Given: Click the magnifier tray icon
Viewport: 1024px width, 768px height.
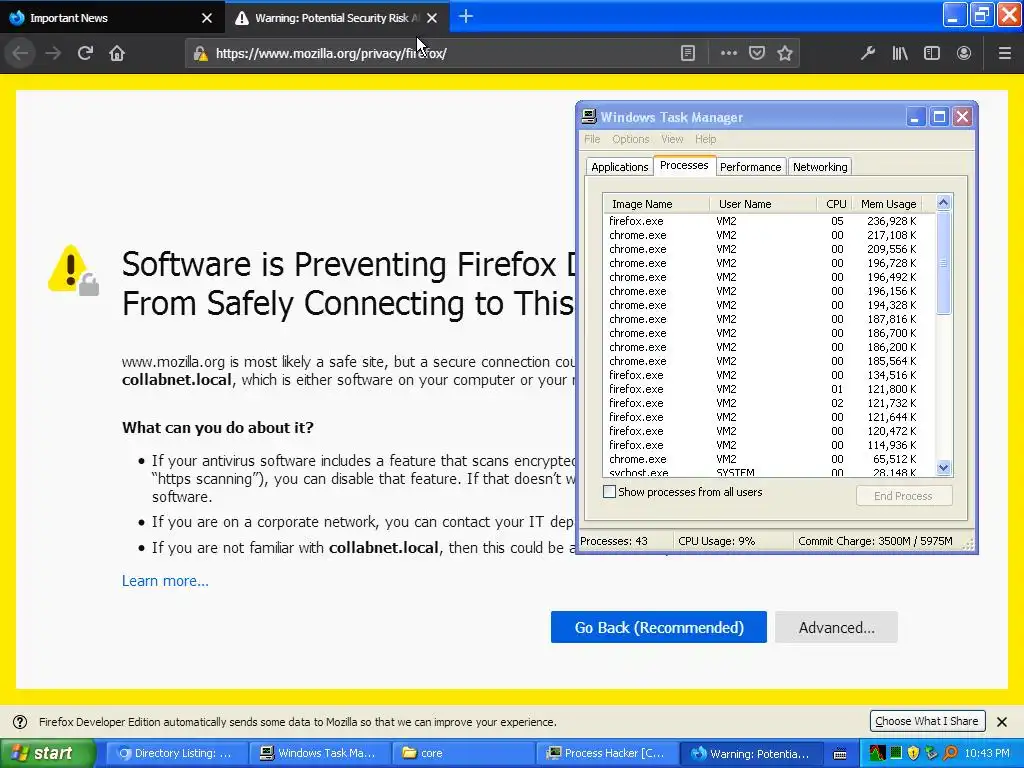Looking at the screenshot, I should click(950, 753).
